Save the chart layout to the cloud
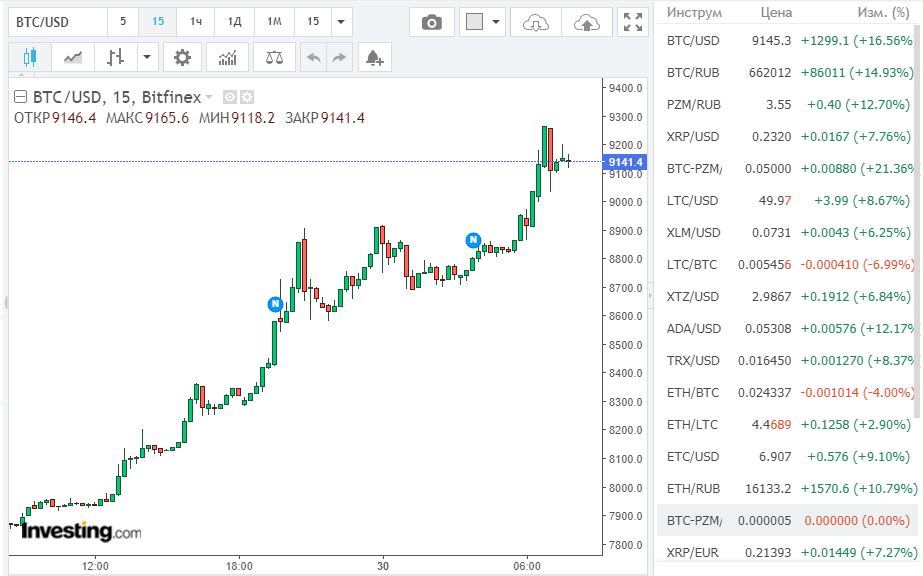Image resolution: width=923 pixels, height=576 pixels. pos(587,22)
